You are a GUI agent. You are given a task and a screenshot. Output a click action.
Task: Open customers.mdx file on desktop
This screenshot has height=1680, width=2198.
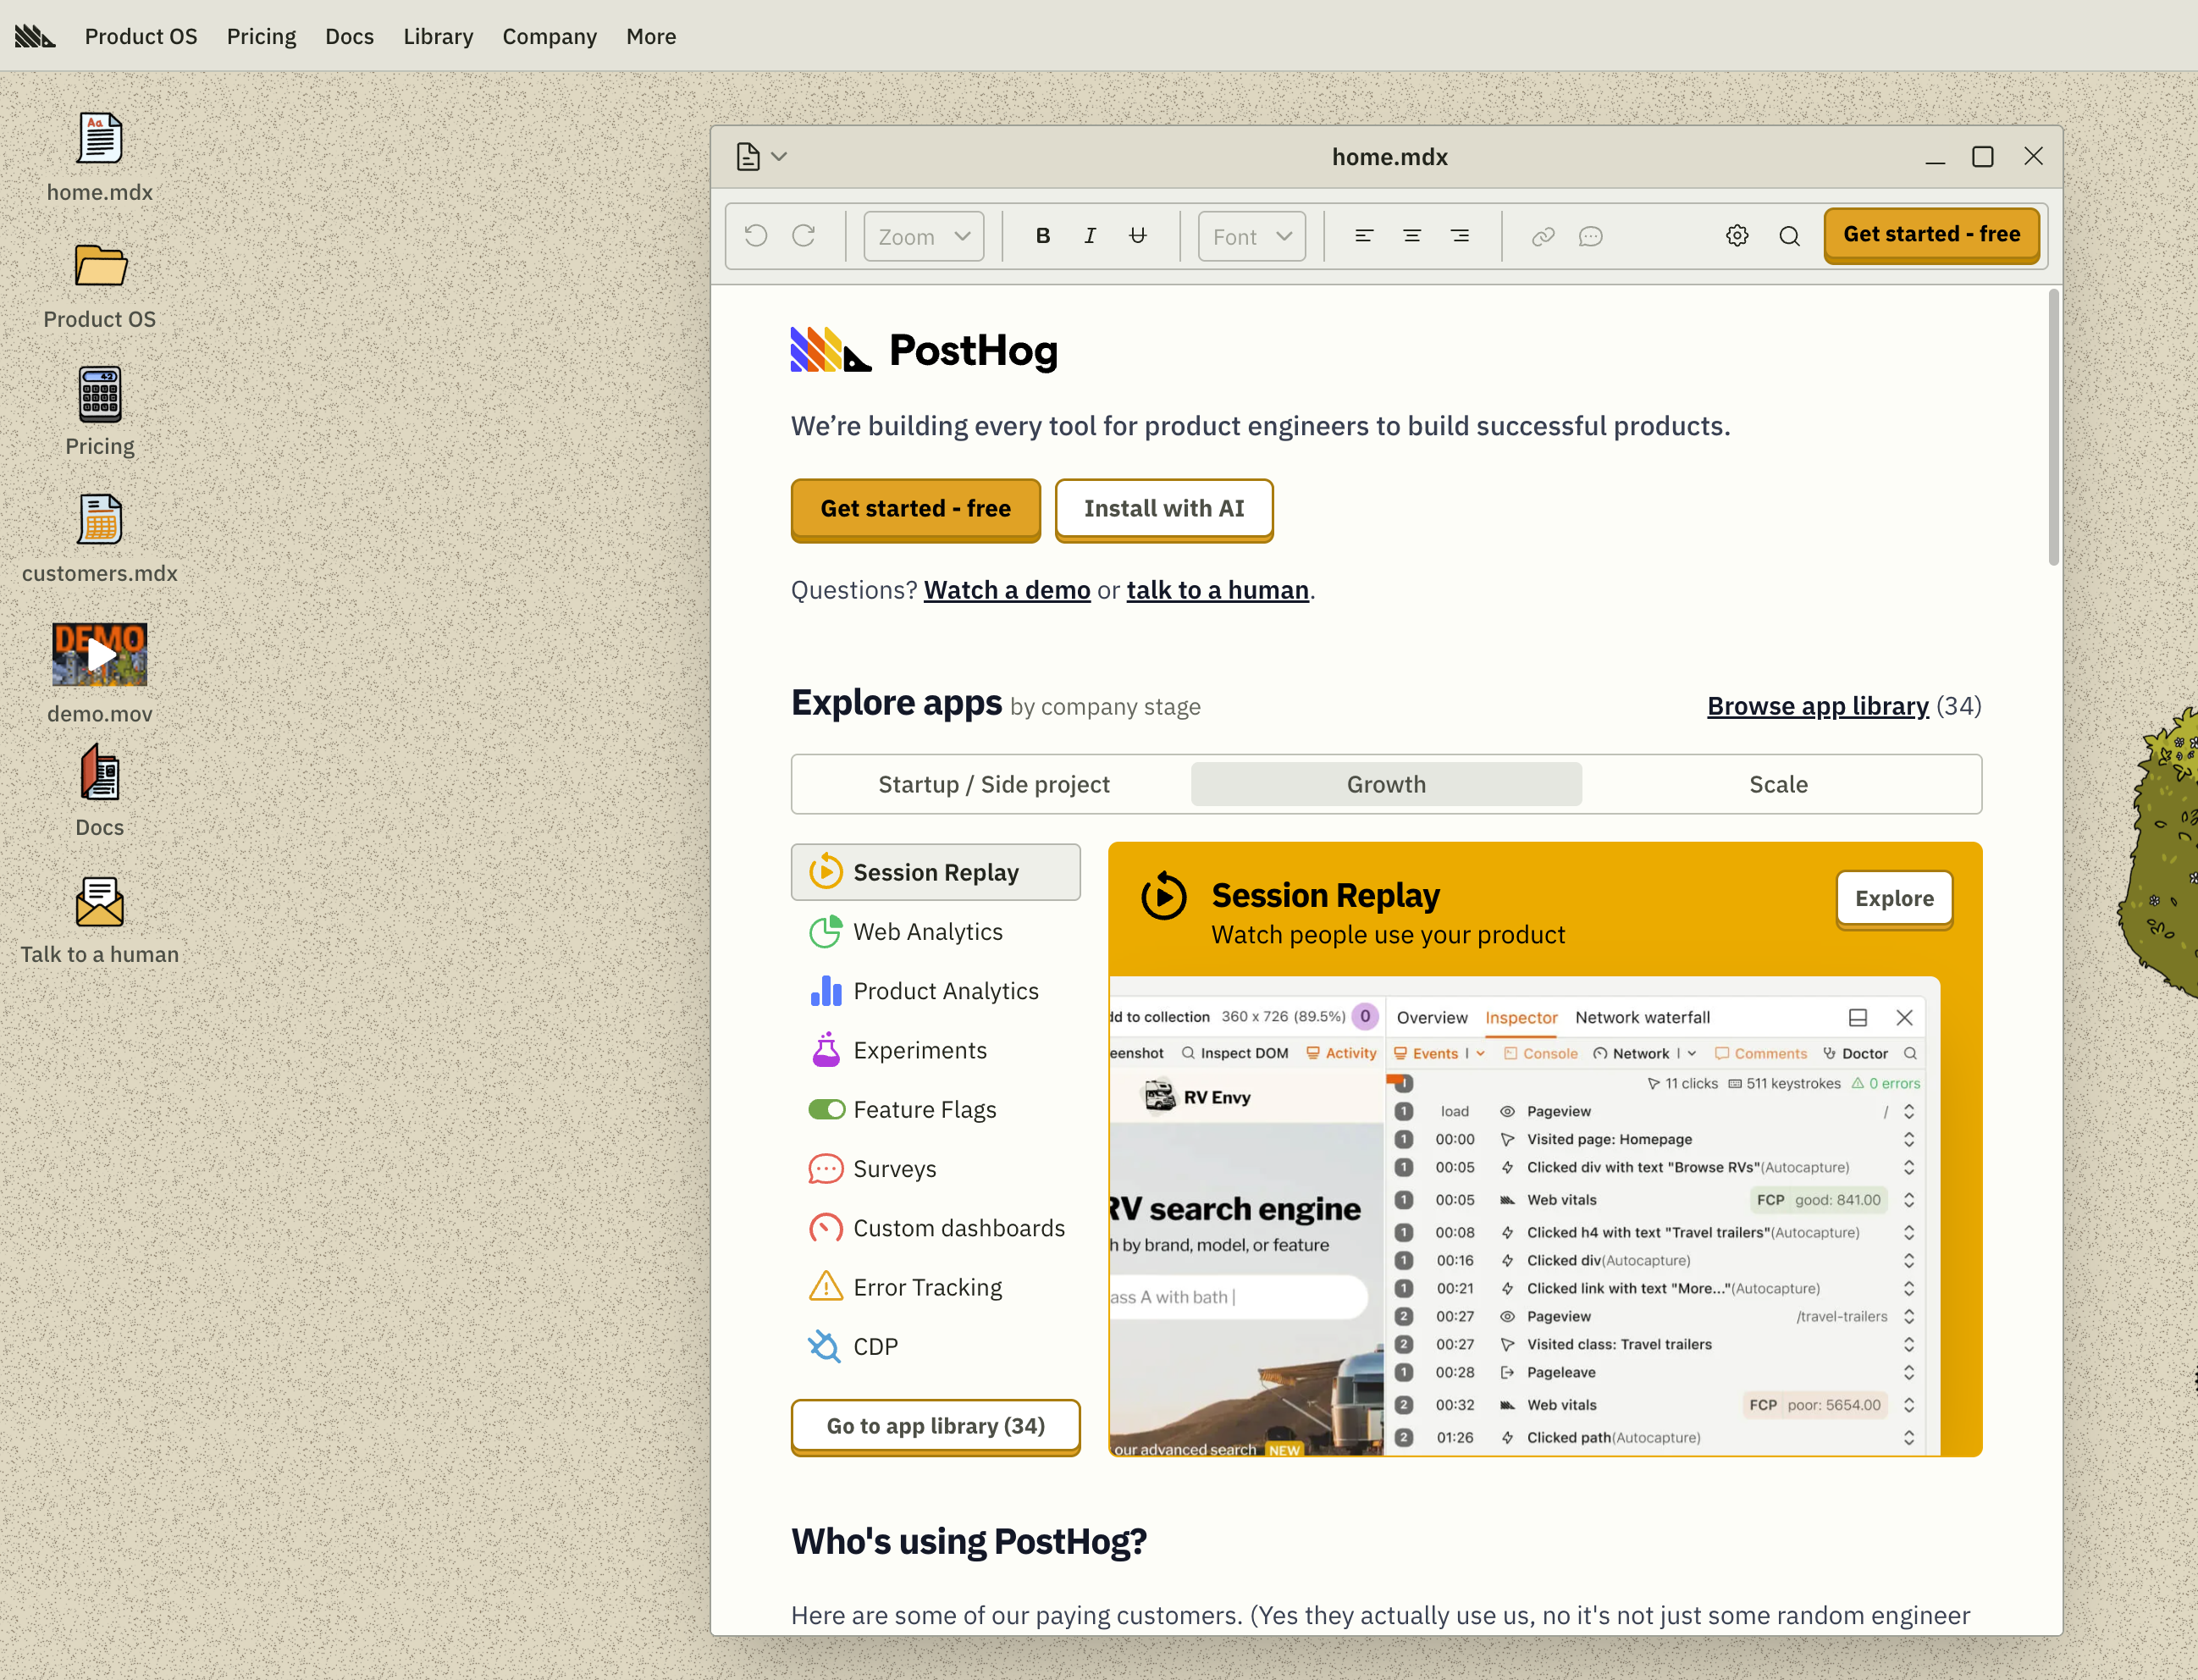[x=99, y=520]
